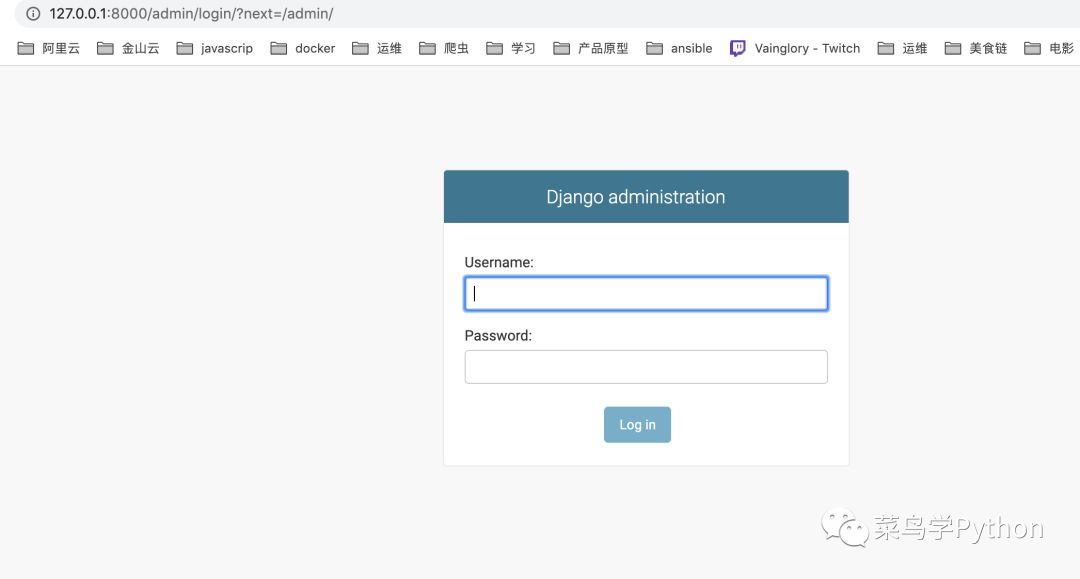1080x579 pixels.
Task: Open the docker bookmark folder
Action: tap(302, 48)
